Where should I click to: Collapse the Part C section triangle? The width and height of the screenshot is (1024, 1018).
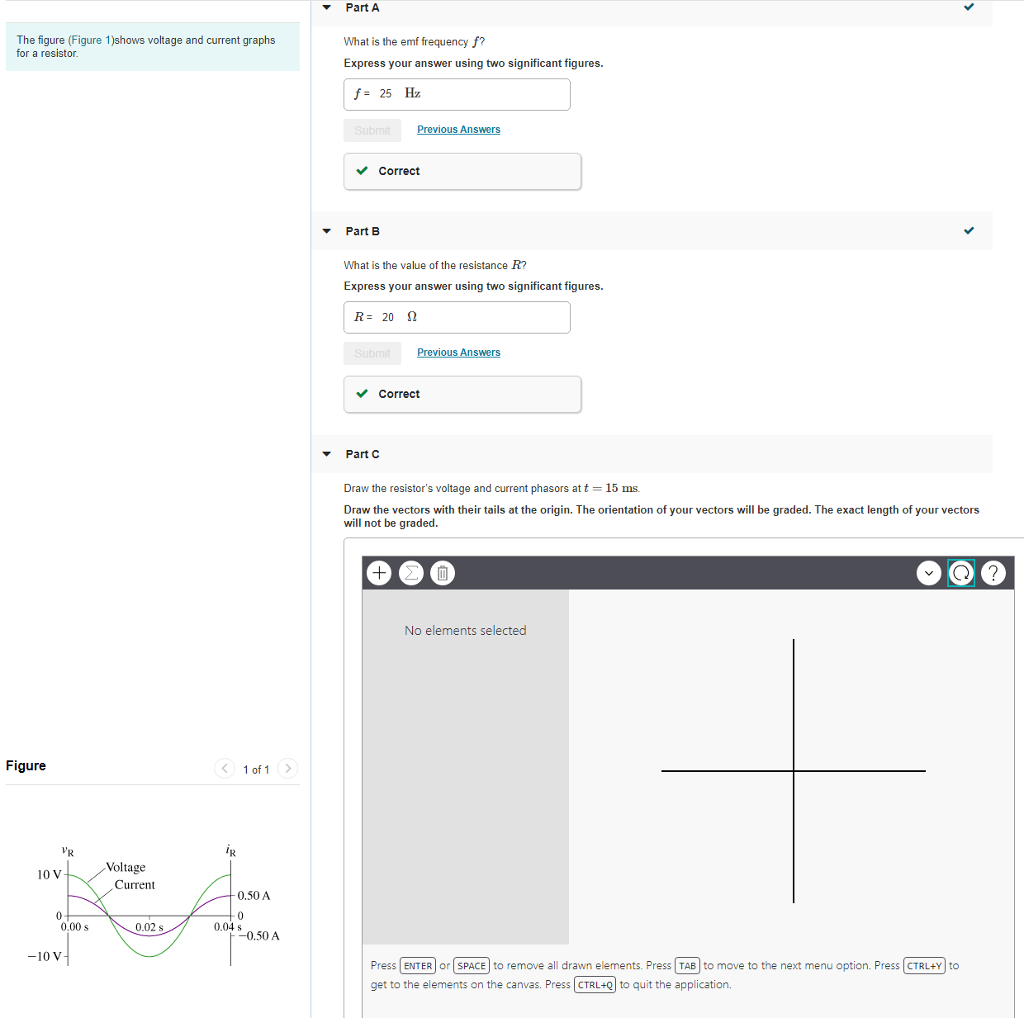(x=326, y=454)
